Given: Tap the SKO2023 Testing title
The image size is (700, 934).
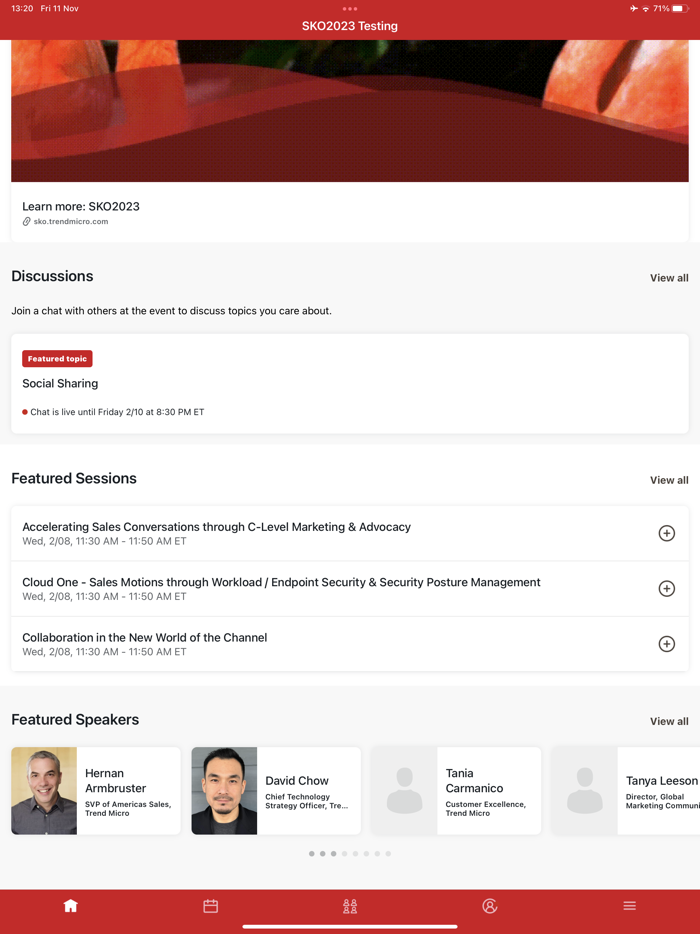Looking at the screenshot, I should (x=350, y=26).
